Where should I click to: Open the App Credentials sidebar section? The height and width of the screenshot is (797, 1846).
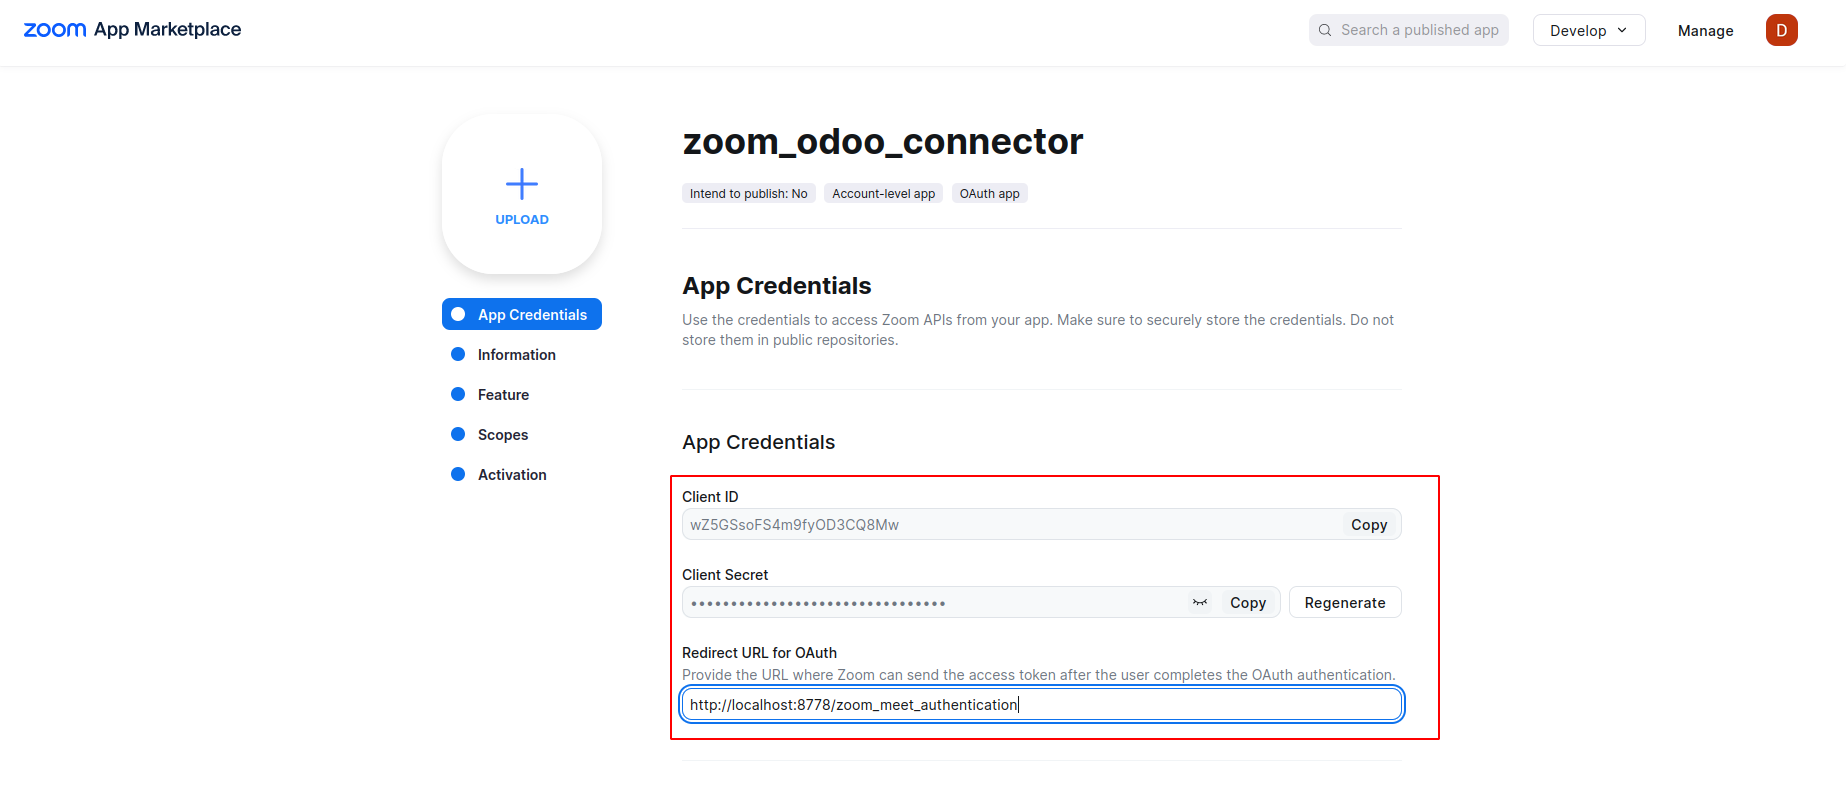pyautogui.click(x=531, y=314)
